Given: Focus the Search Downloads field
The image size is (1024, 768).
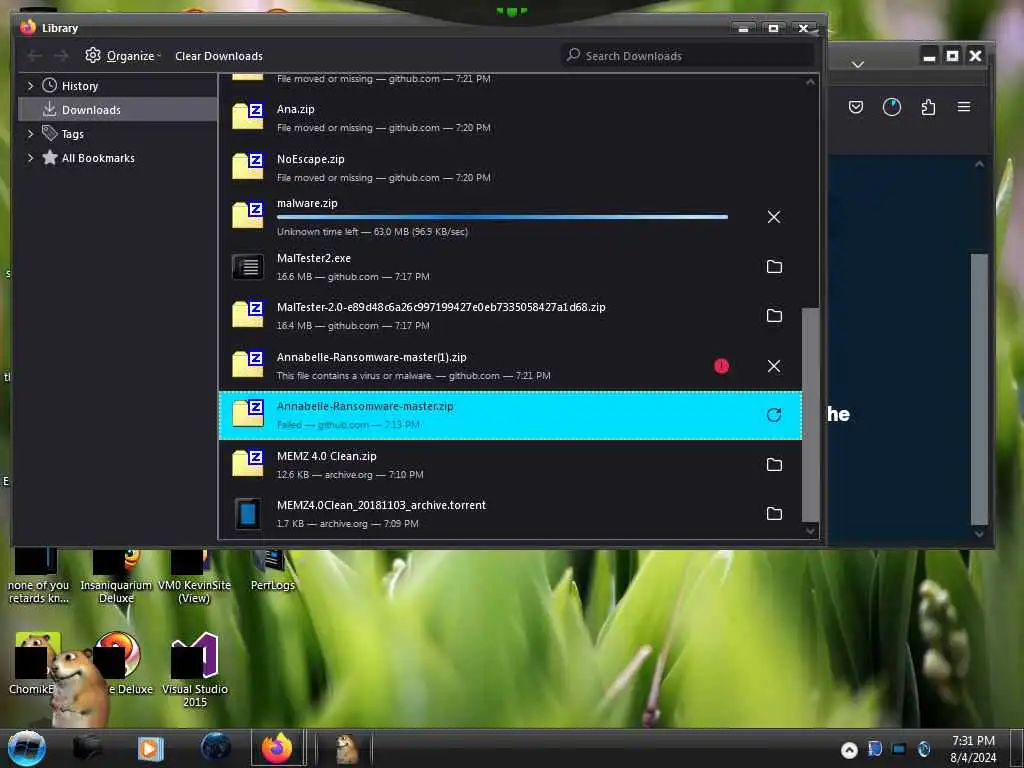Looking at the screenshot, I should [688, 56].
